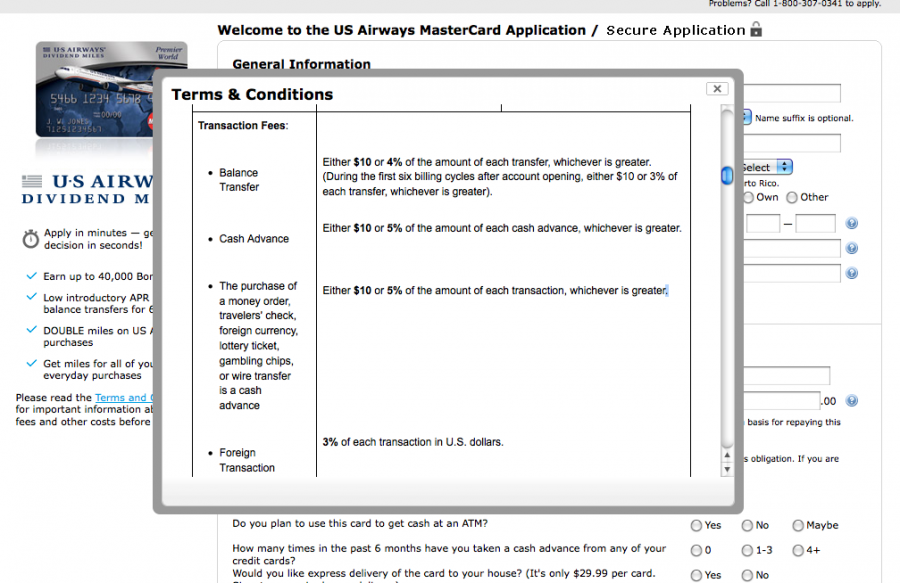900x583 pixels.
Task: Click the scroll up arrow in Terms dialog
Action: tap(727, 455)
